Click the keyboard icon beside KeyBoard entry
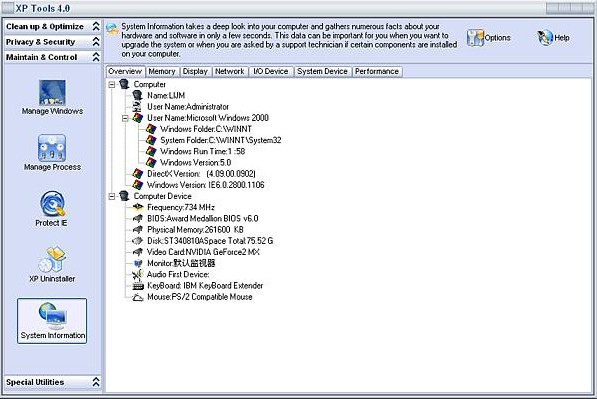The image size is (597, 399). [137, 286]
